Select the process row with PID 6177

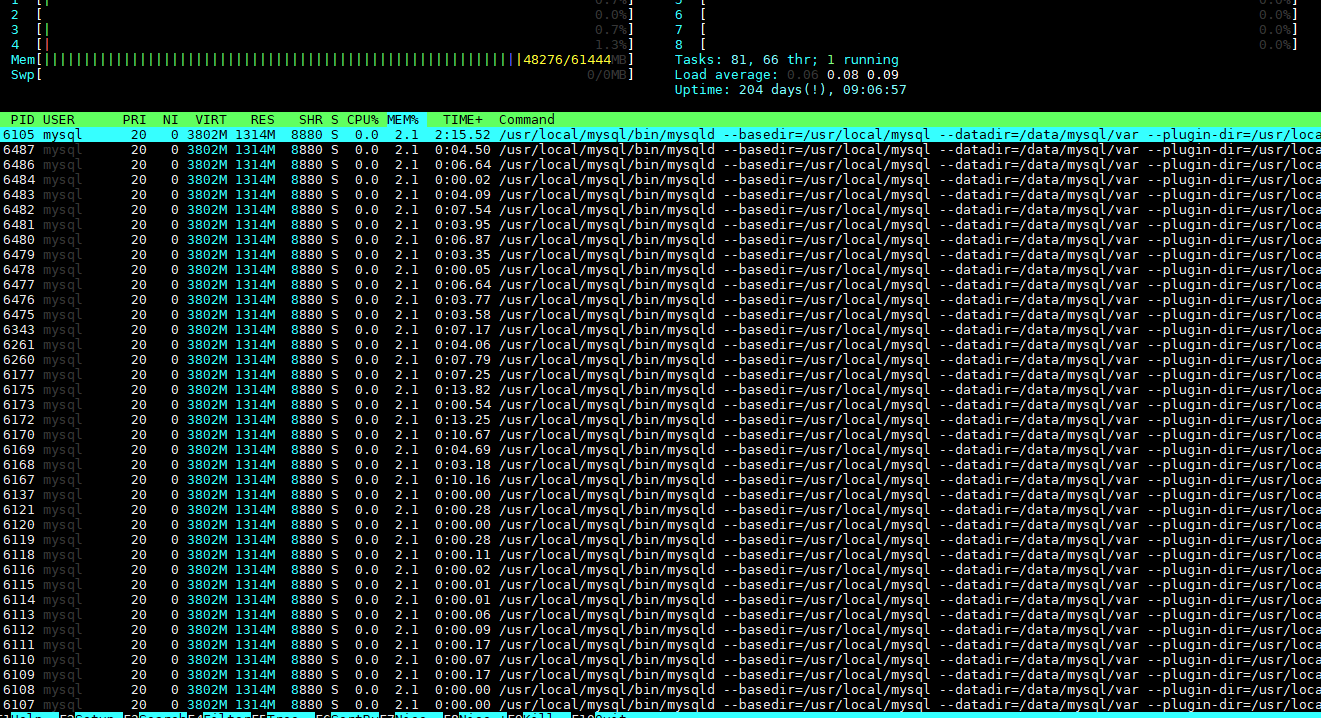point(660,375)
